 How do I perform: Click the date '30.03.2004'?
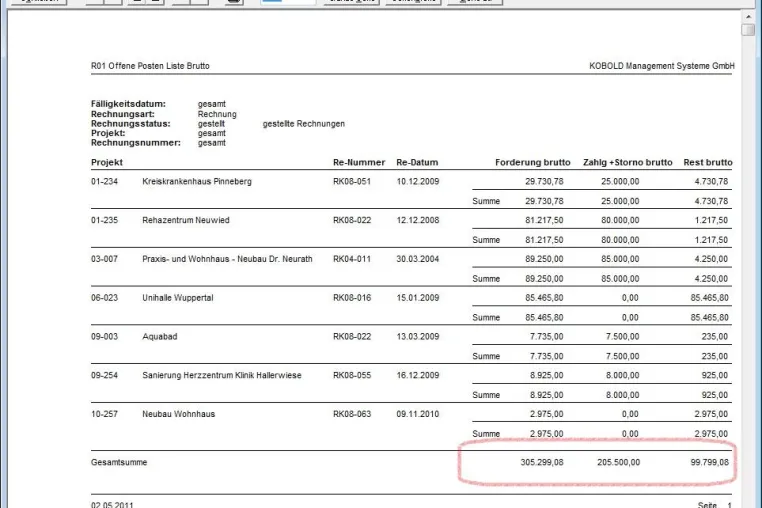coord(417,259)
